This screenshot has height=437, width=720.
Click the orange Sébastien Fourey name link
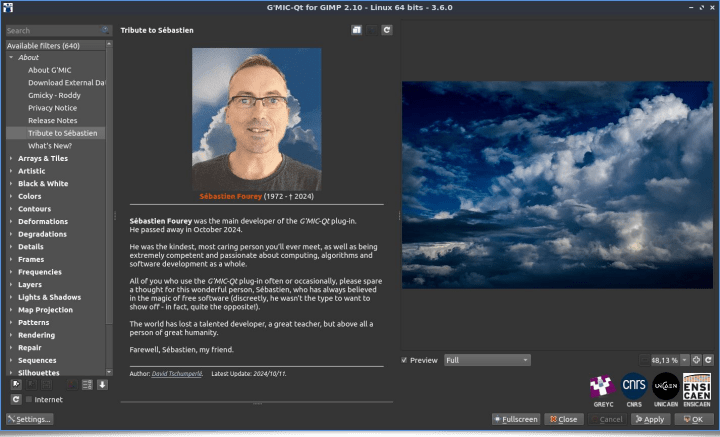[231, 196]
